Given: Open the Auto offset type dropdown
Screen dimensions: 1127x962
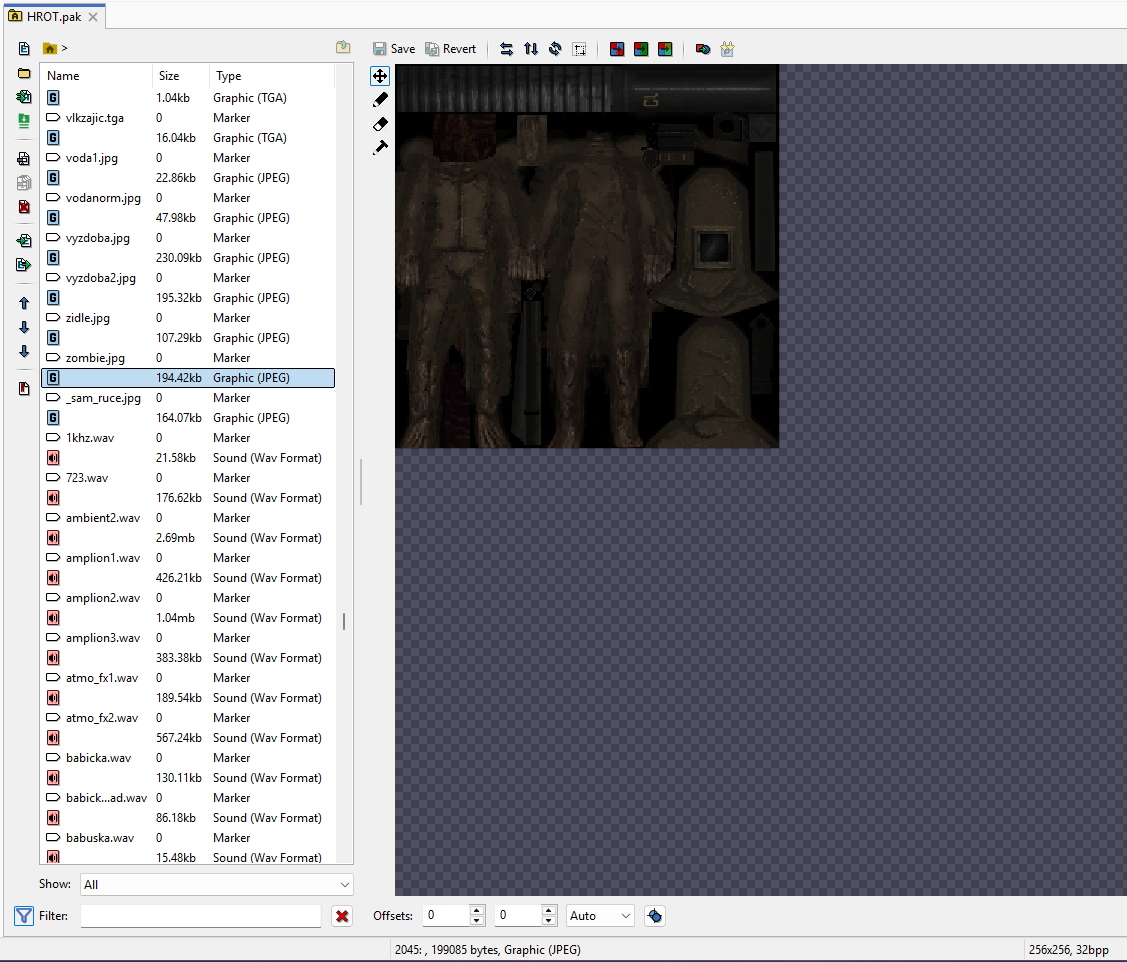Looking at the screenshot, I should (x=600, y=915).
